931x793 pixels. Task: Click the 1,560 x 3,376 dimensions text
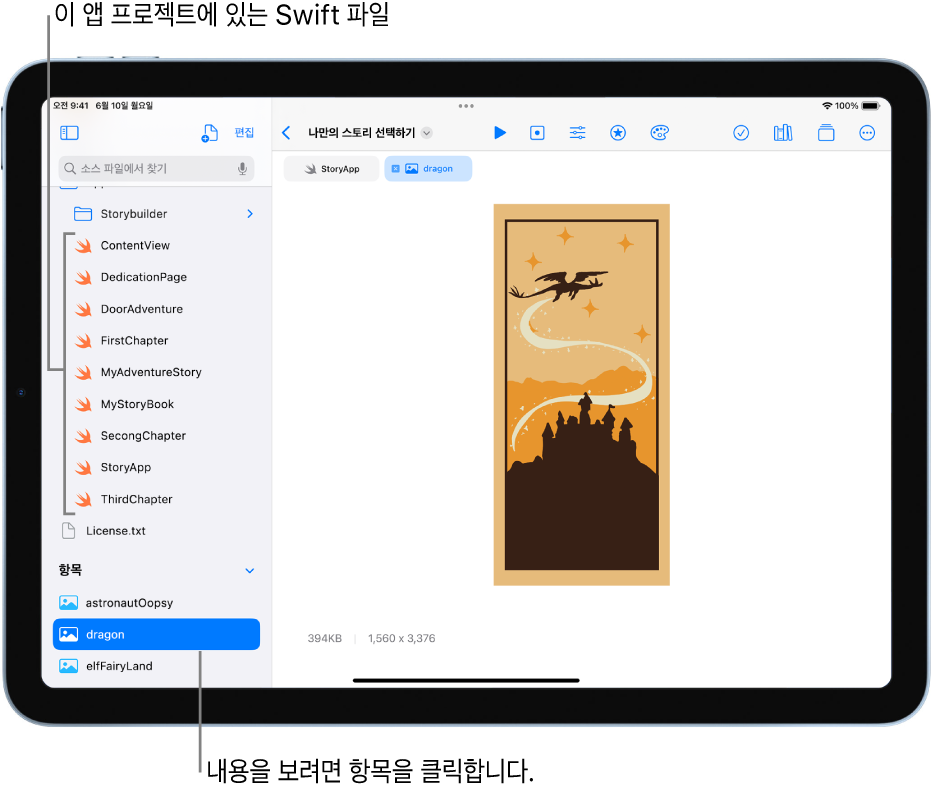click(401, 639)
